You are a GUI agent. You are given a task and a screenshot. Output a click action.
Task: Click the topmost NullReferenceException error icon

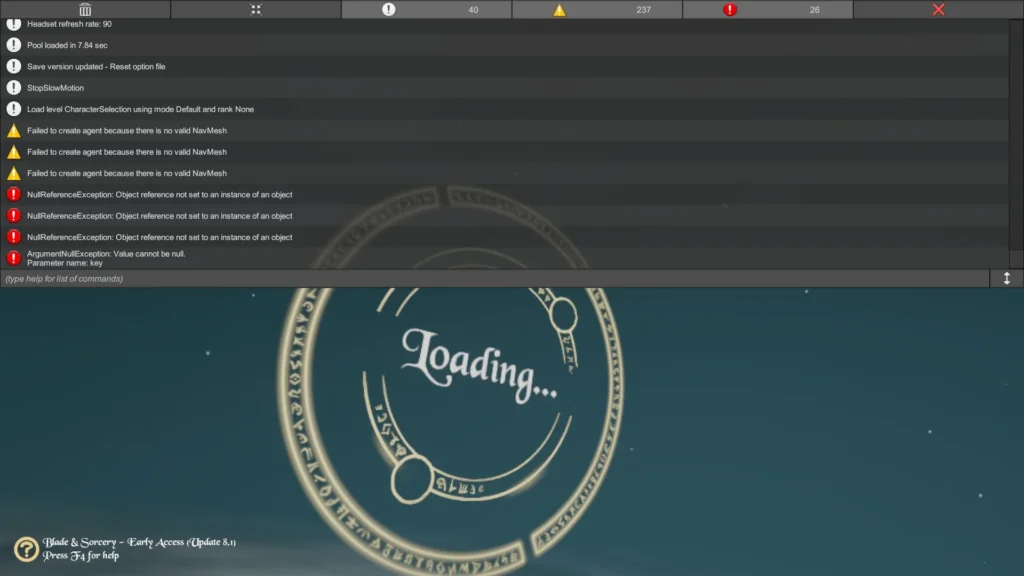(x=14, y=194)
